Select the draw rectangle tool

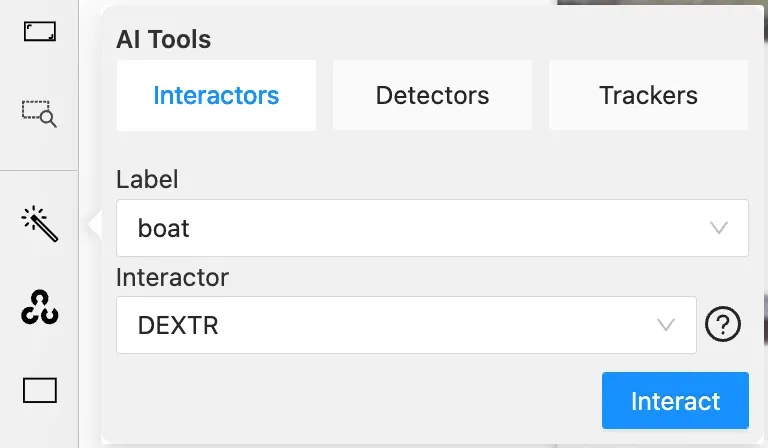pyautogui.click(x=40, y=389)
